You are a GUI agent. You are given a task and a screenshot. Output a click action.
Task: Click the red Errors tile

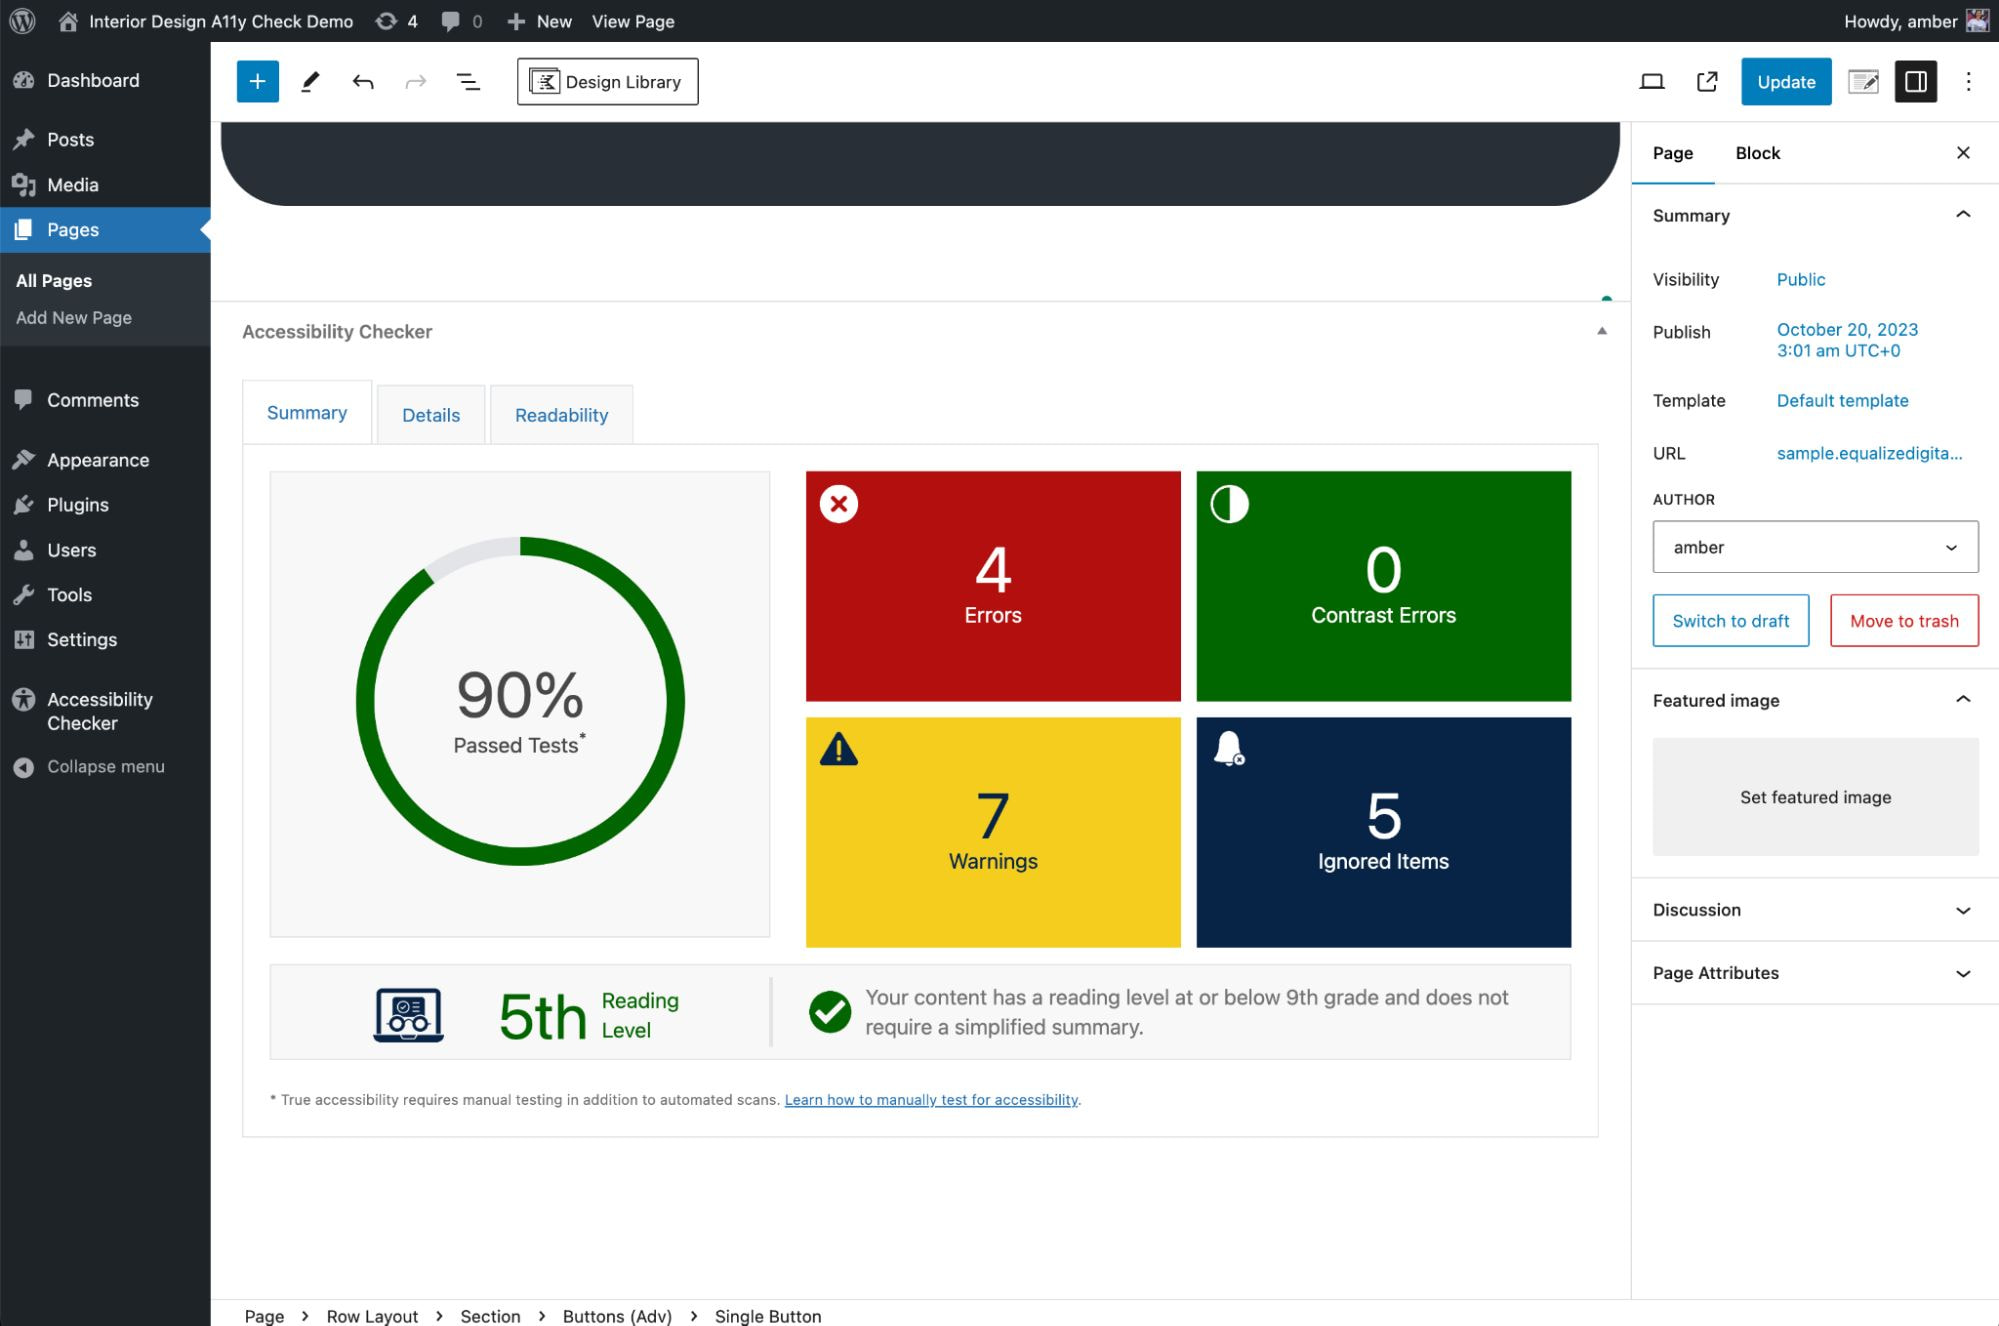(993, 586)
